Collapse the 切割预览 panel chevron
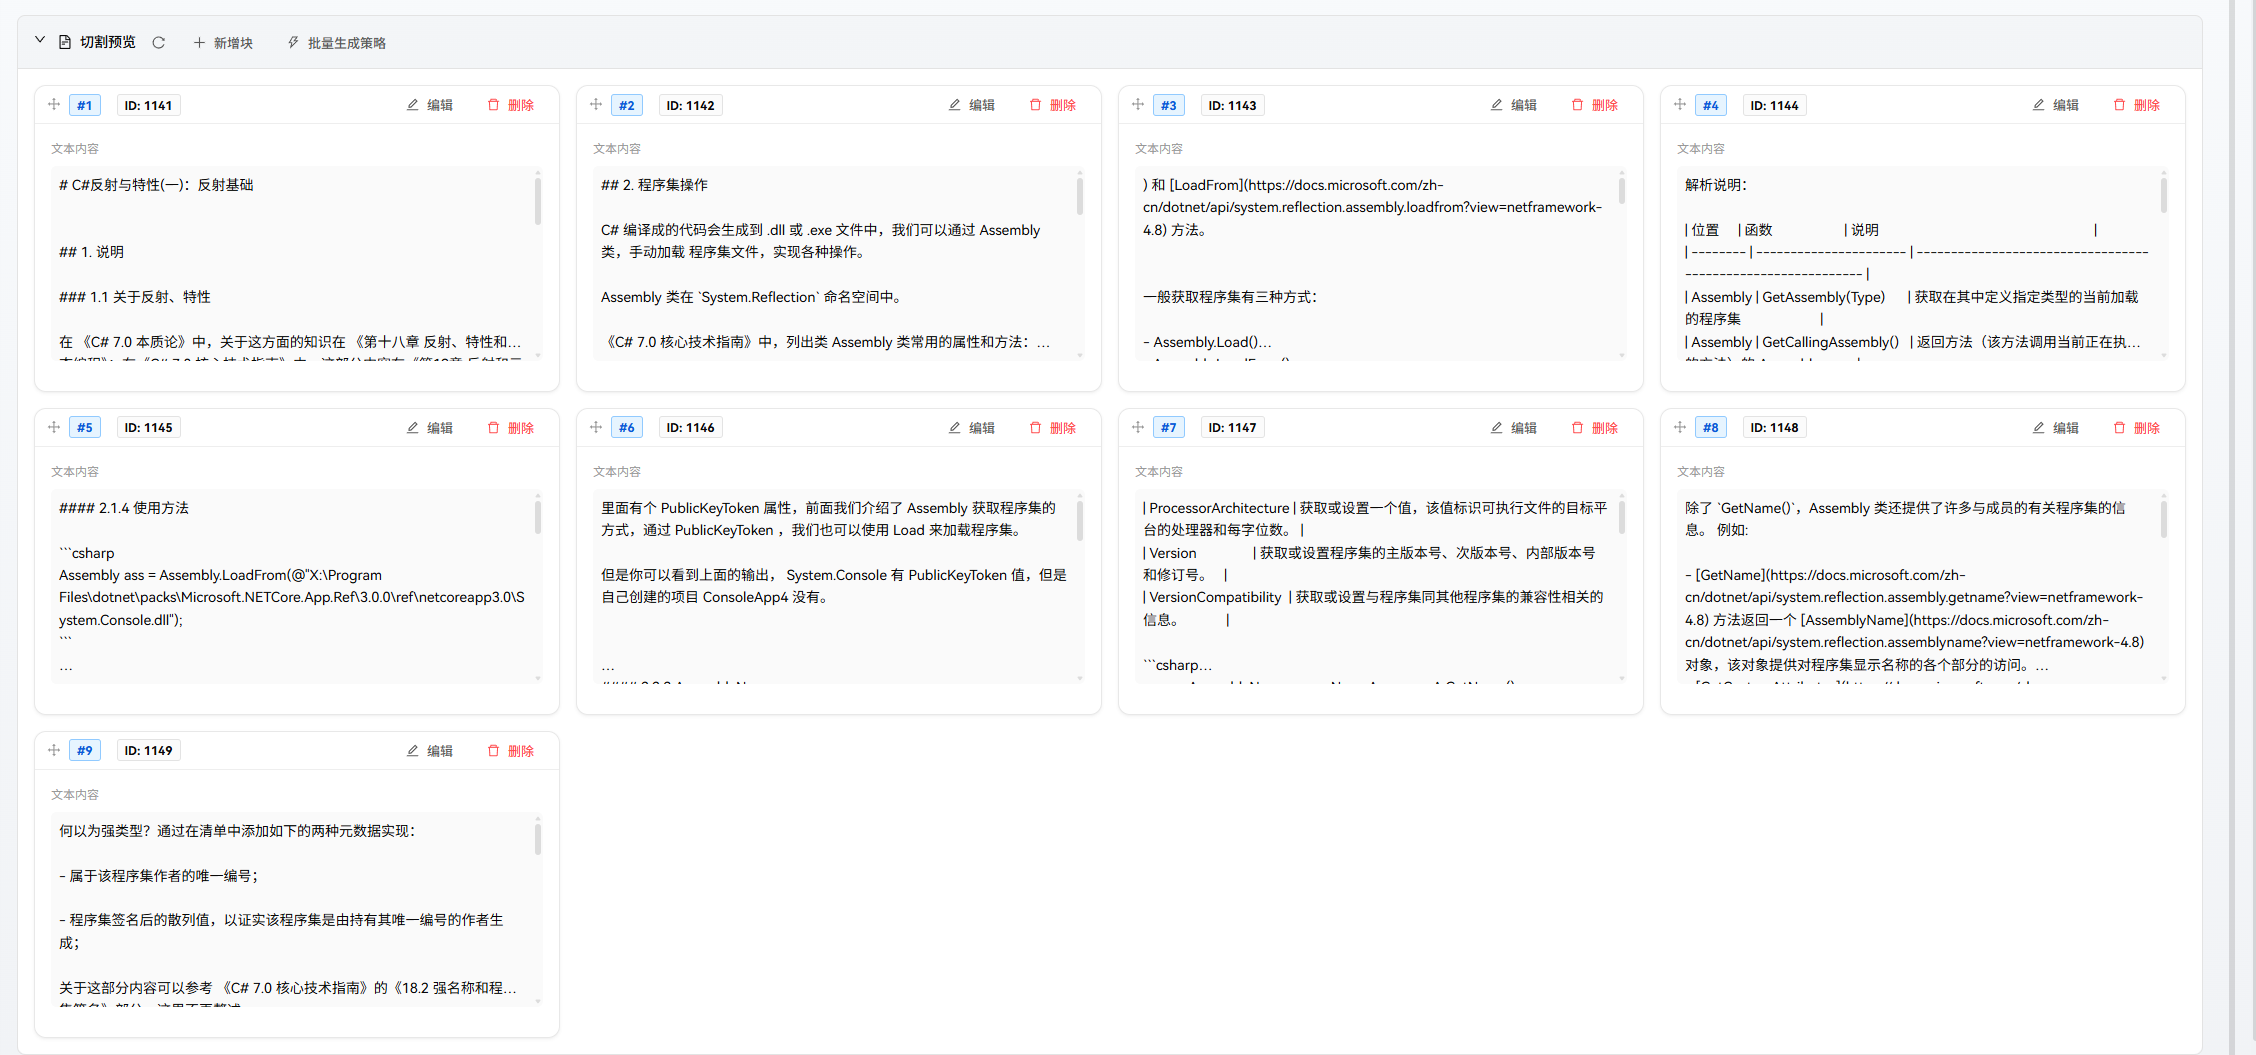Screen dimensions: 2256x1055 40,41
